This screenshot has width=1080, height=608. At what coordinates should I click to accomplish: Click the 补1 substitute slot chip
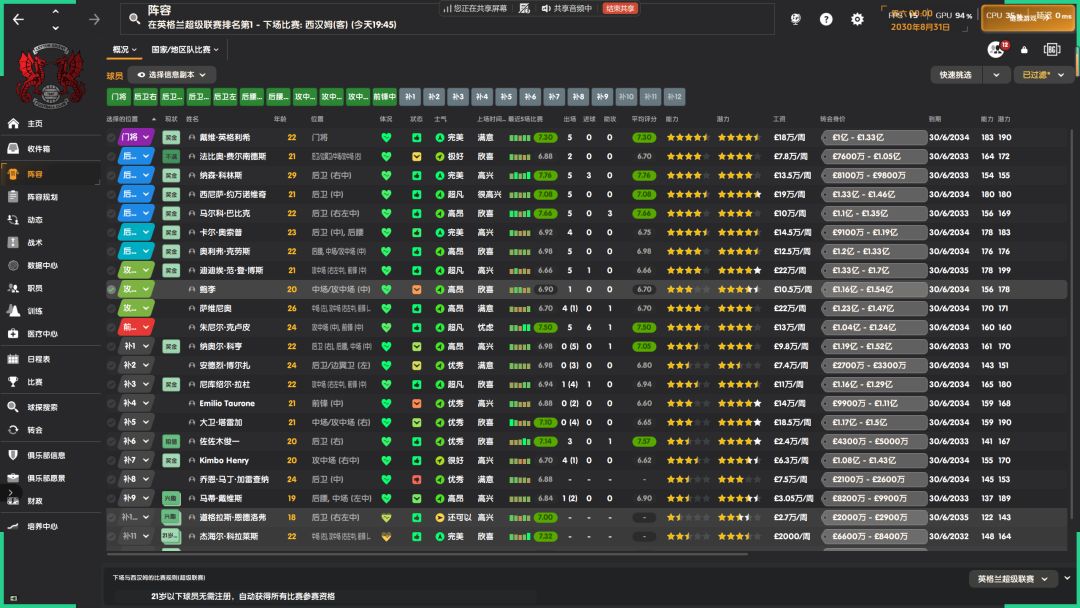click(410, 97)
